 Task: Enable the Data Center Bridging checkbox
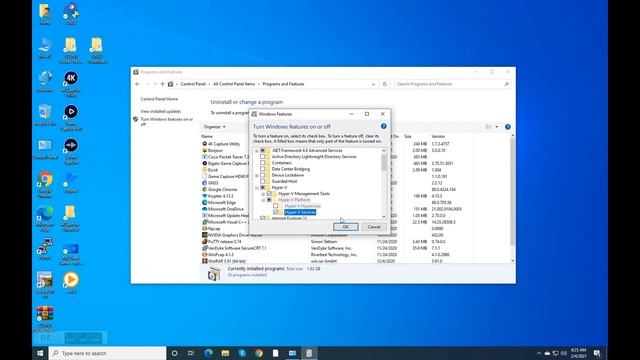[x=262, y=169]
